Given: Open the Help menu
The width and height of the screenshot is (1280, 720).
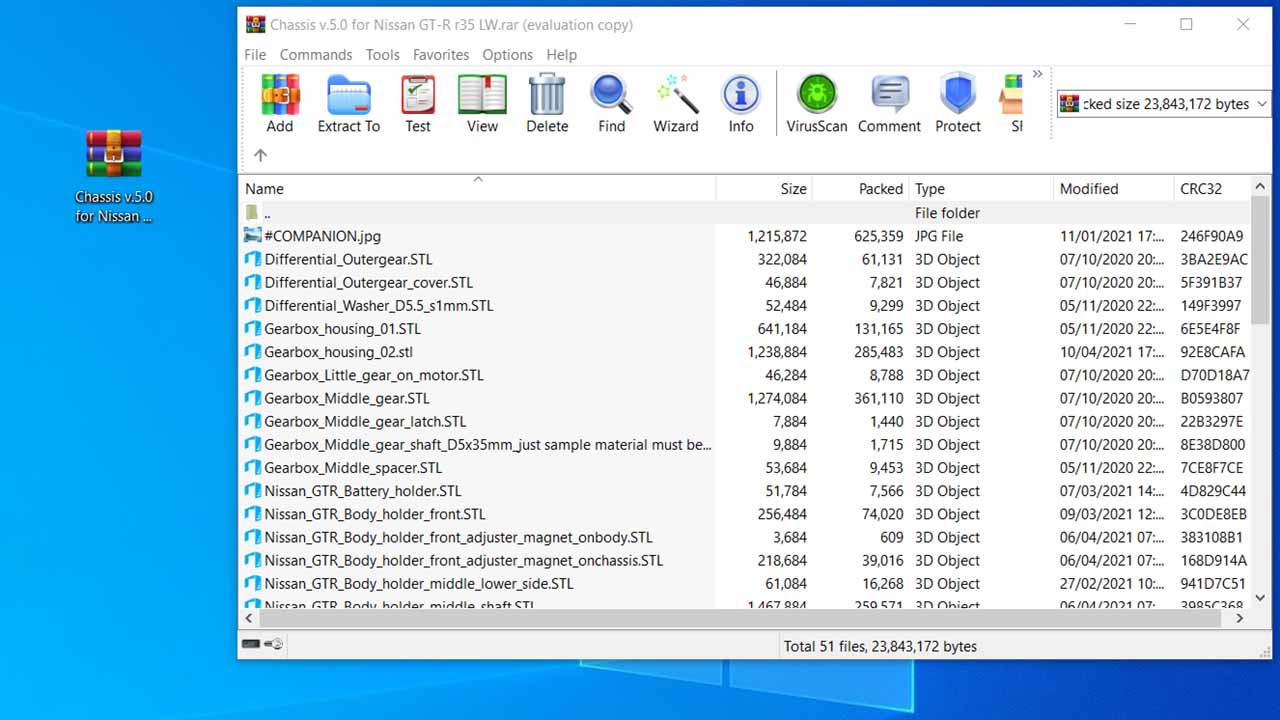Looking at the screenshot, I should click(561, 55).
